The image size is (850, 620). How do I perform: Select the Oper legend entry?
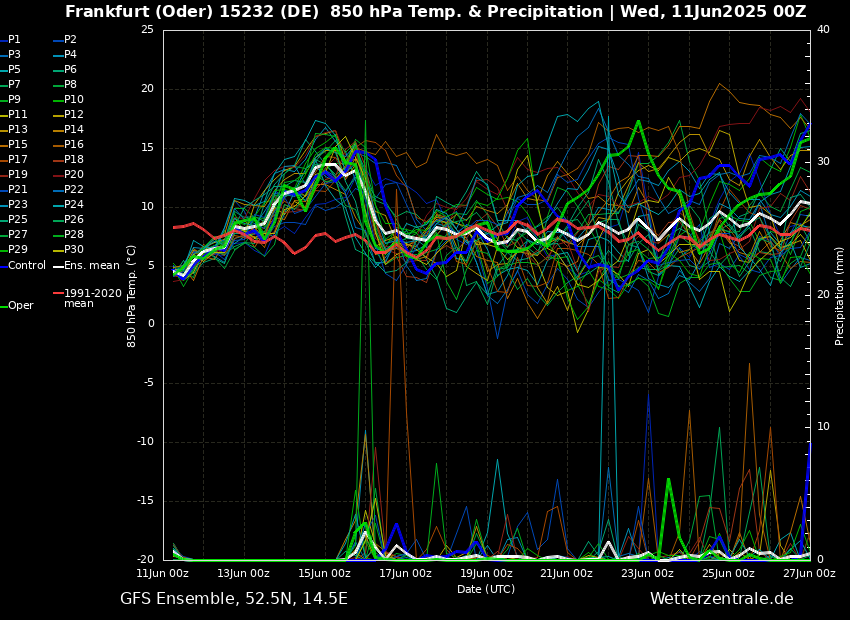(x=17, y=306)
